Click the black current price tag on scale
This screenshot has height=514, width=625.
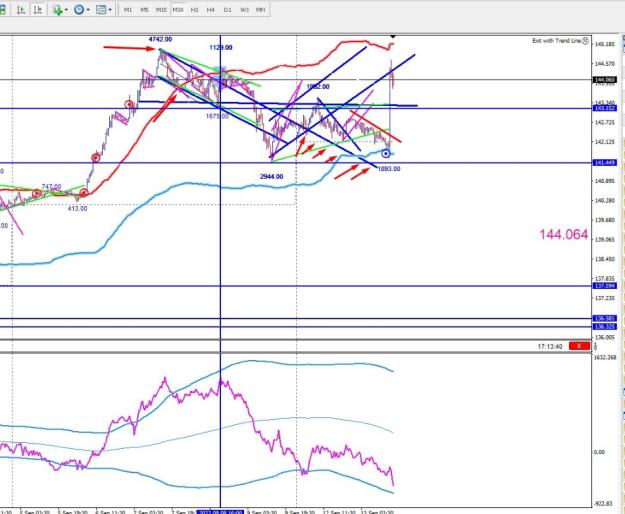click(605, 80)
